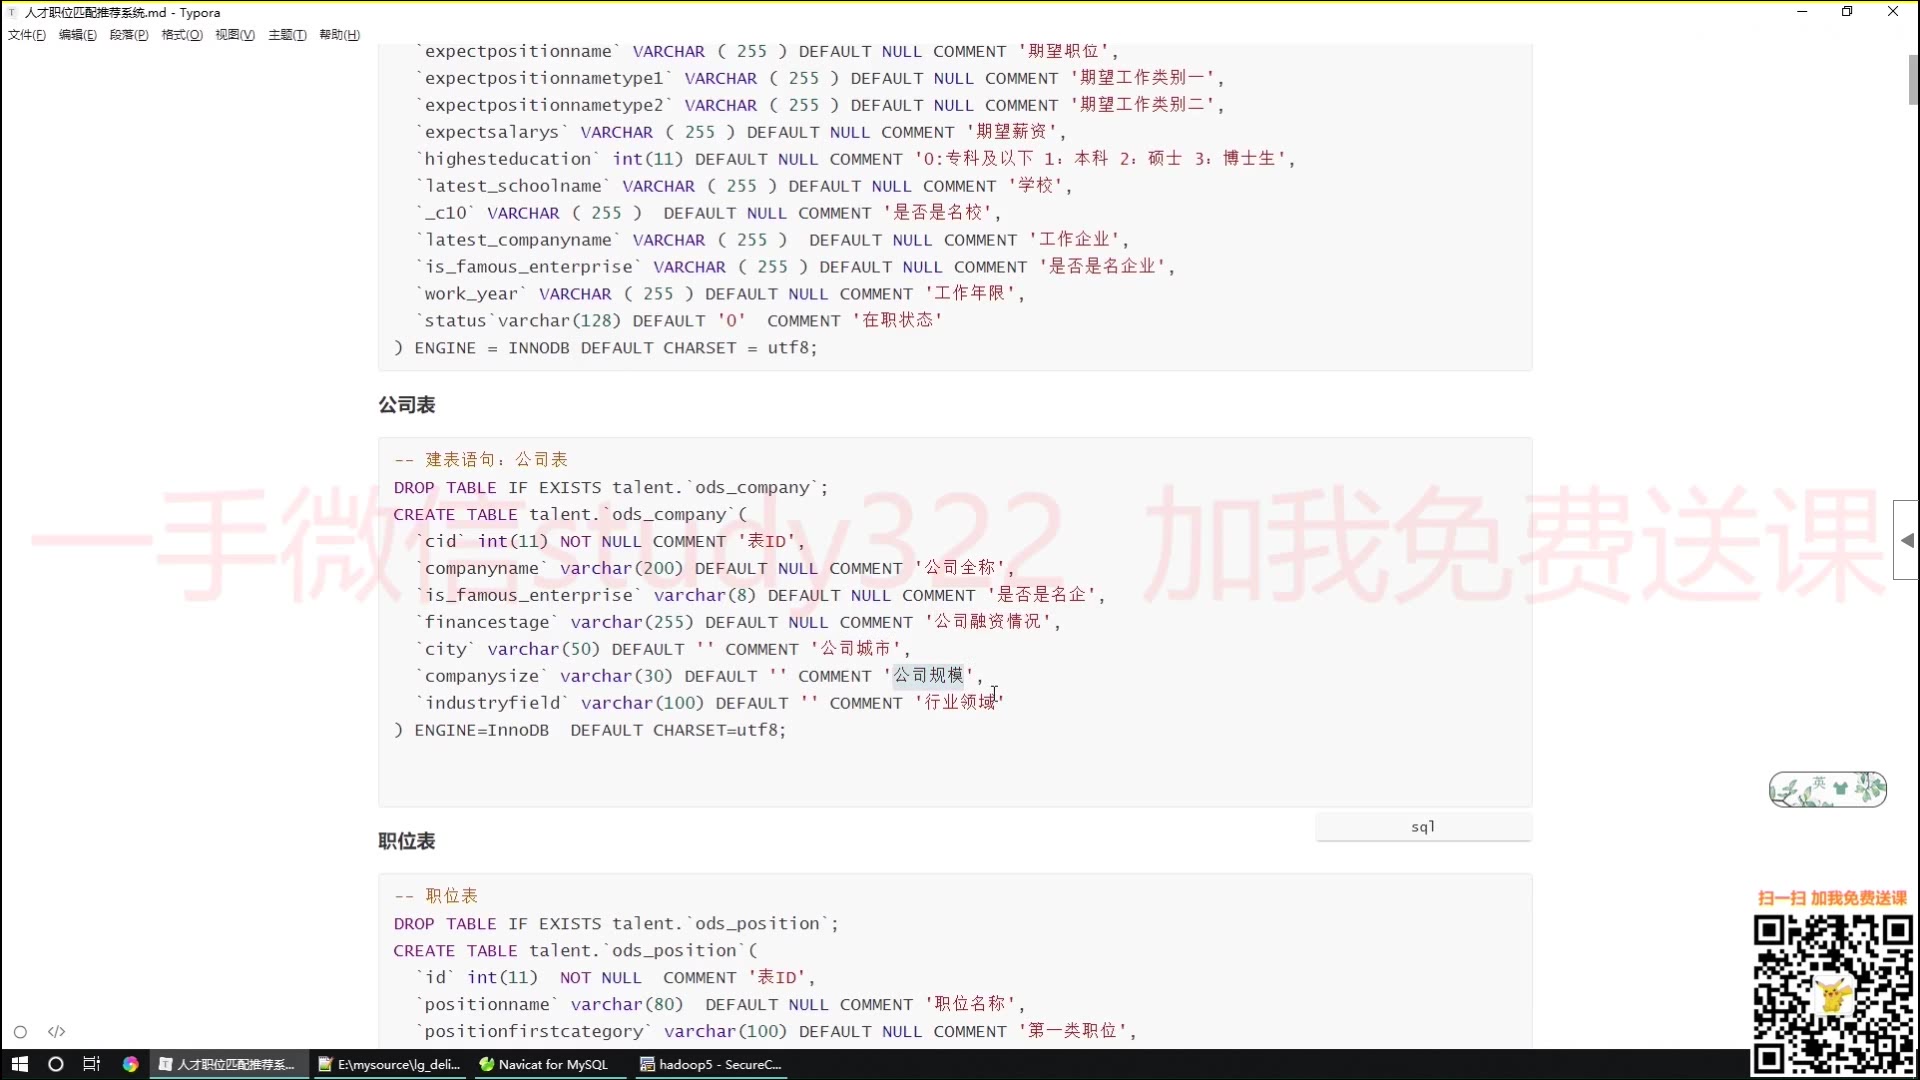Click the 职位表 heading
This screenshot has height=1080, width=1920.
(x=406, y=841)
